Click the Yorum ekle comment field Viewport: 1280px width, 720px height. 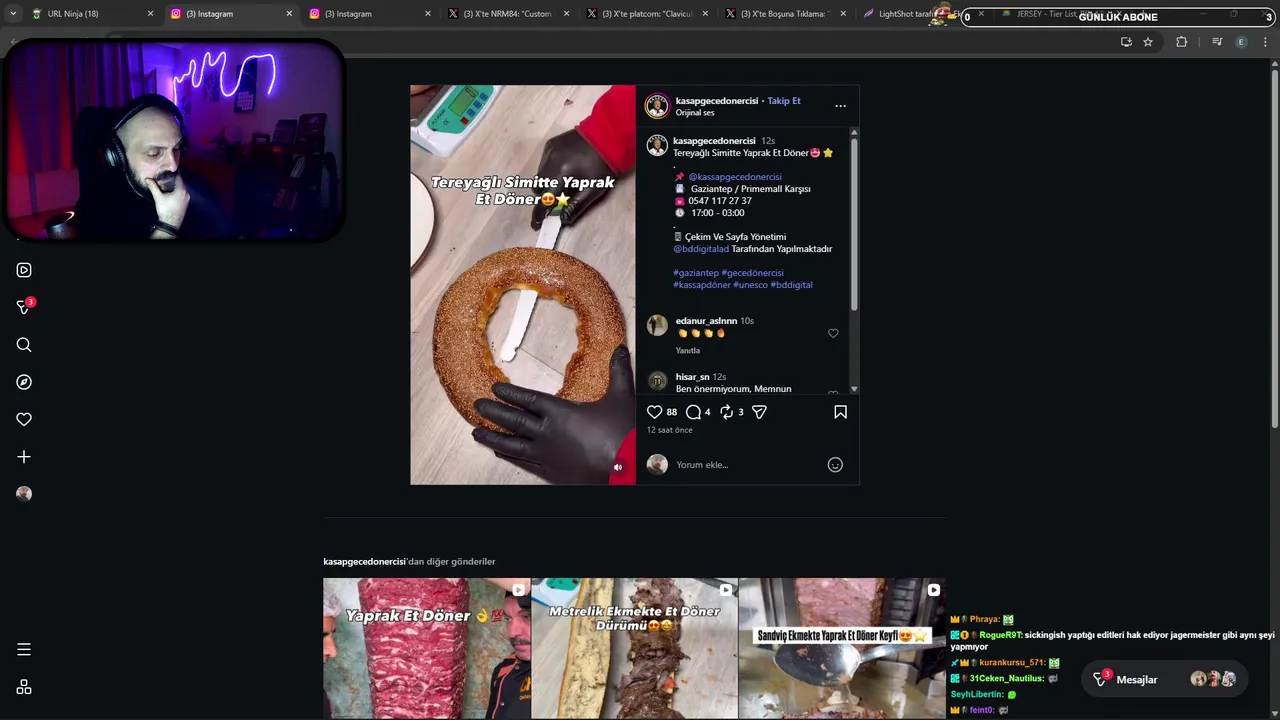(748, 465)
